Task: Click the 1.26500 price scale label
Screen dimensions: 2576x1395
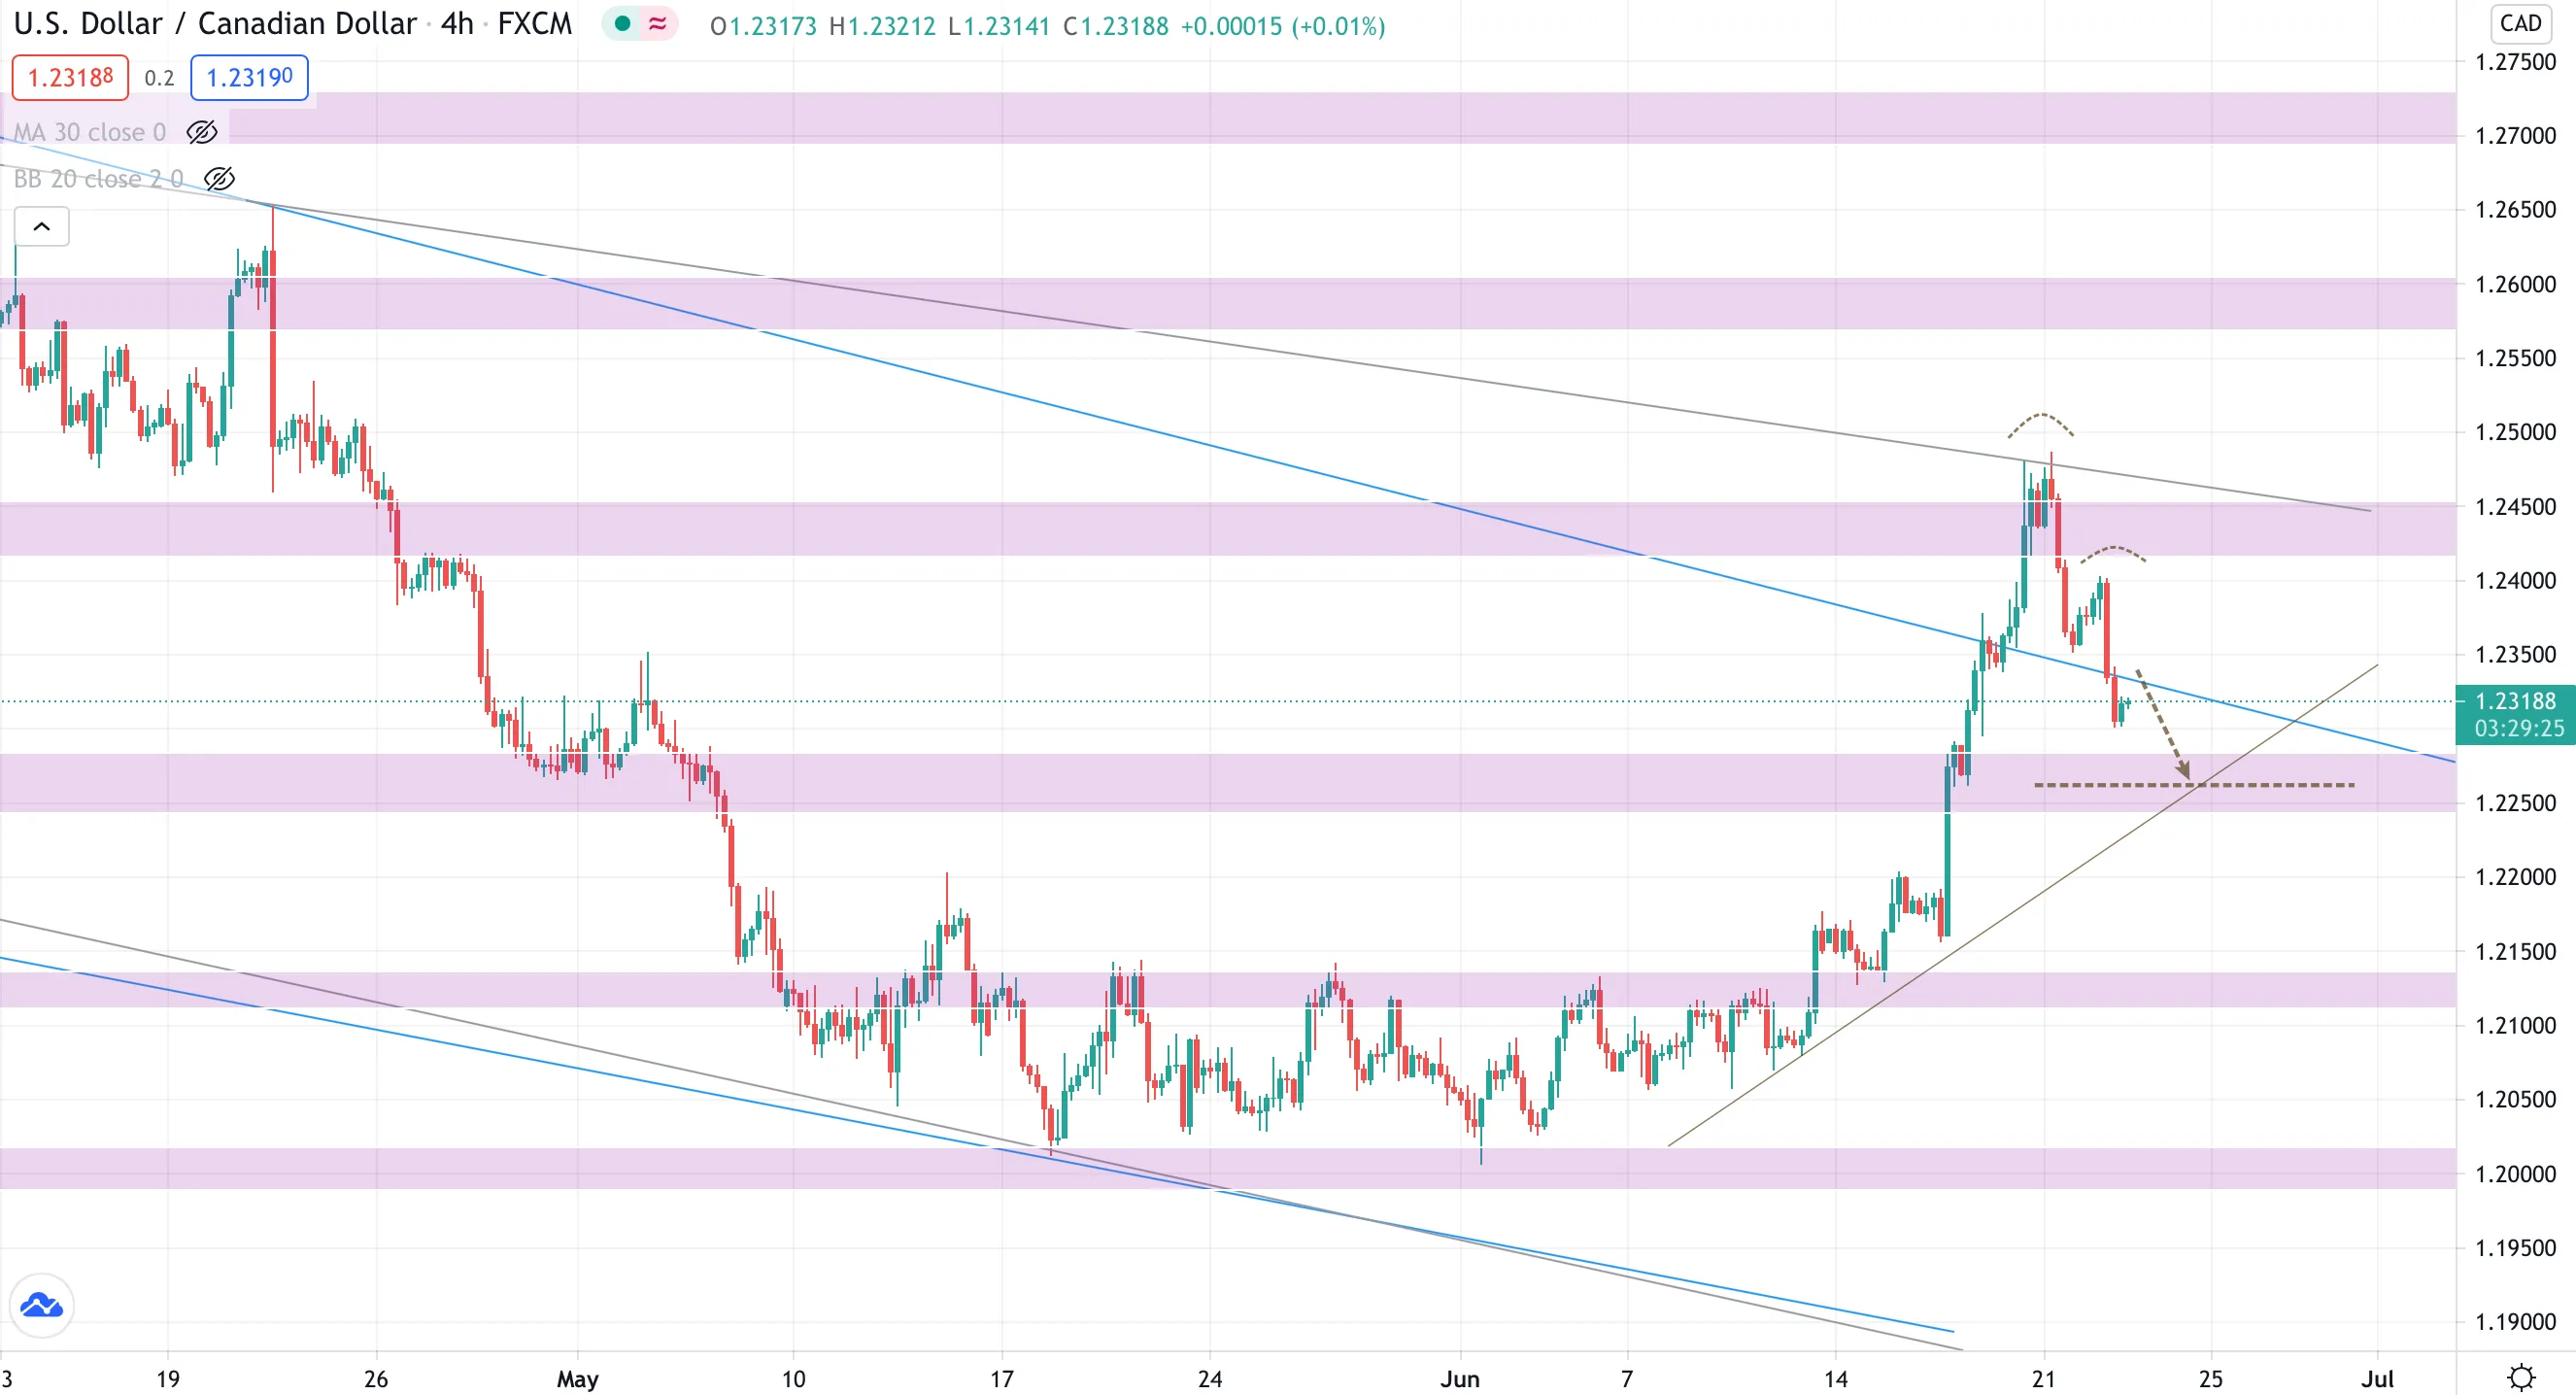Action: pyautogui.click(x=2515, y=210)
